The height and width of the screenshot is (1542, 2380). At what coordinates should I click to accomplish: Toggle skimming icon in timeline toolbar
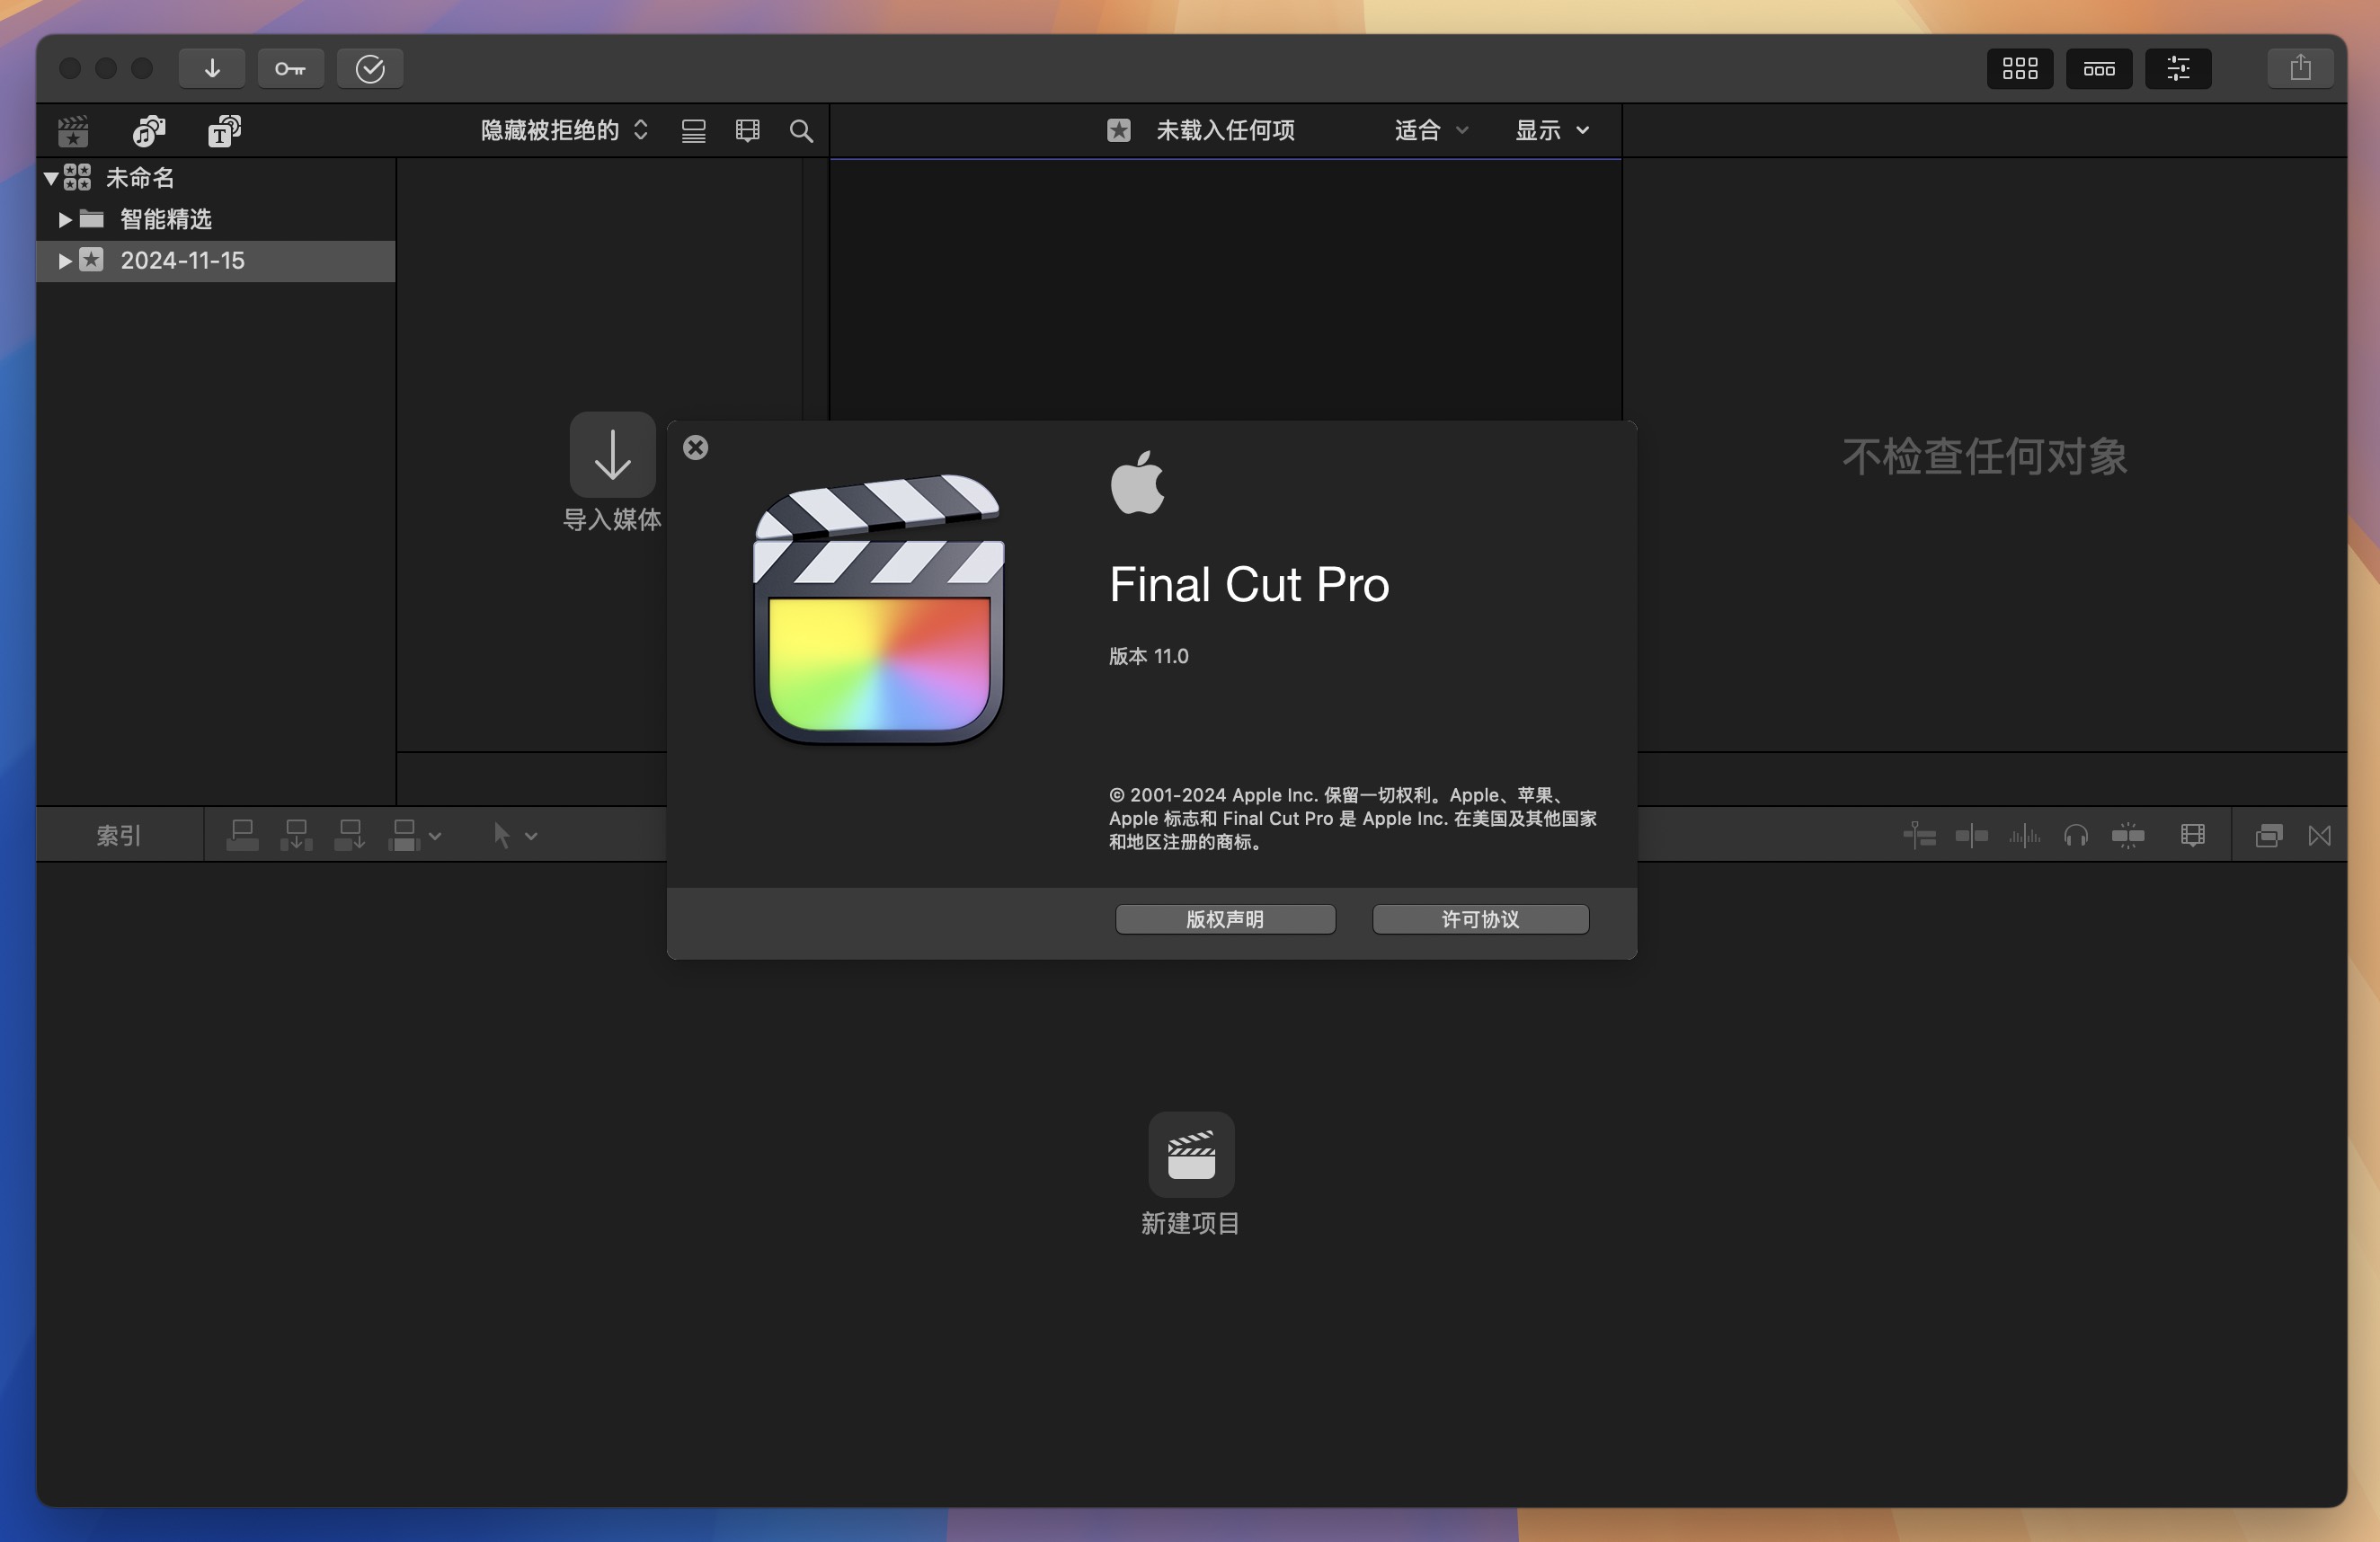pyautogui.click(x=1971, y=835)
